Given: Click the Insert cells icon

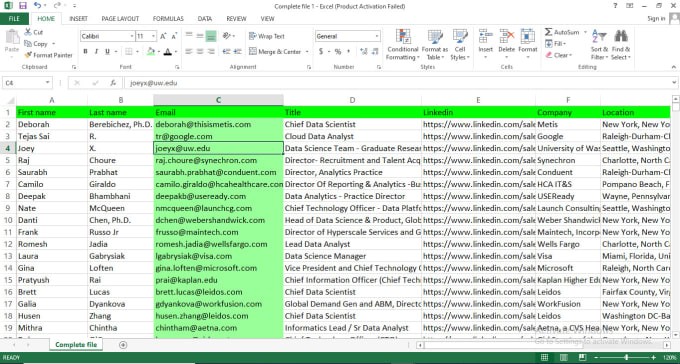Looking at the screenshot, I should (x=485, y=36).
